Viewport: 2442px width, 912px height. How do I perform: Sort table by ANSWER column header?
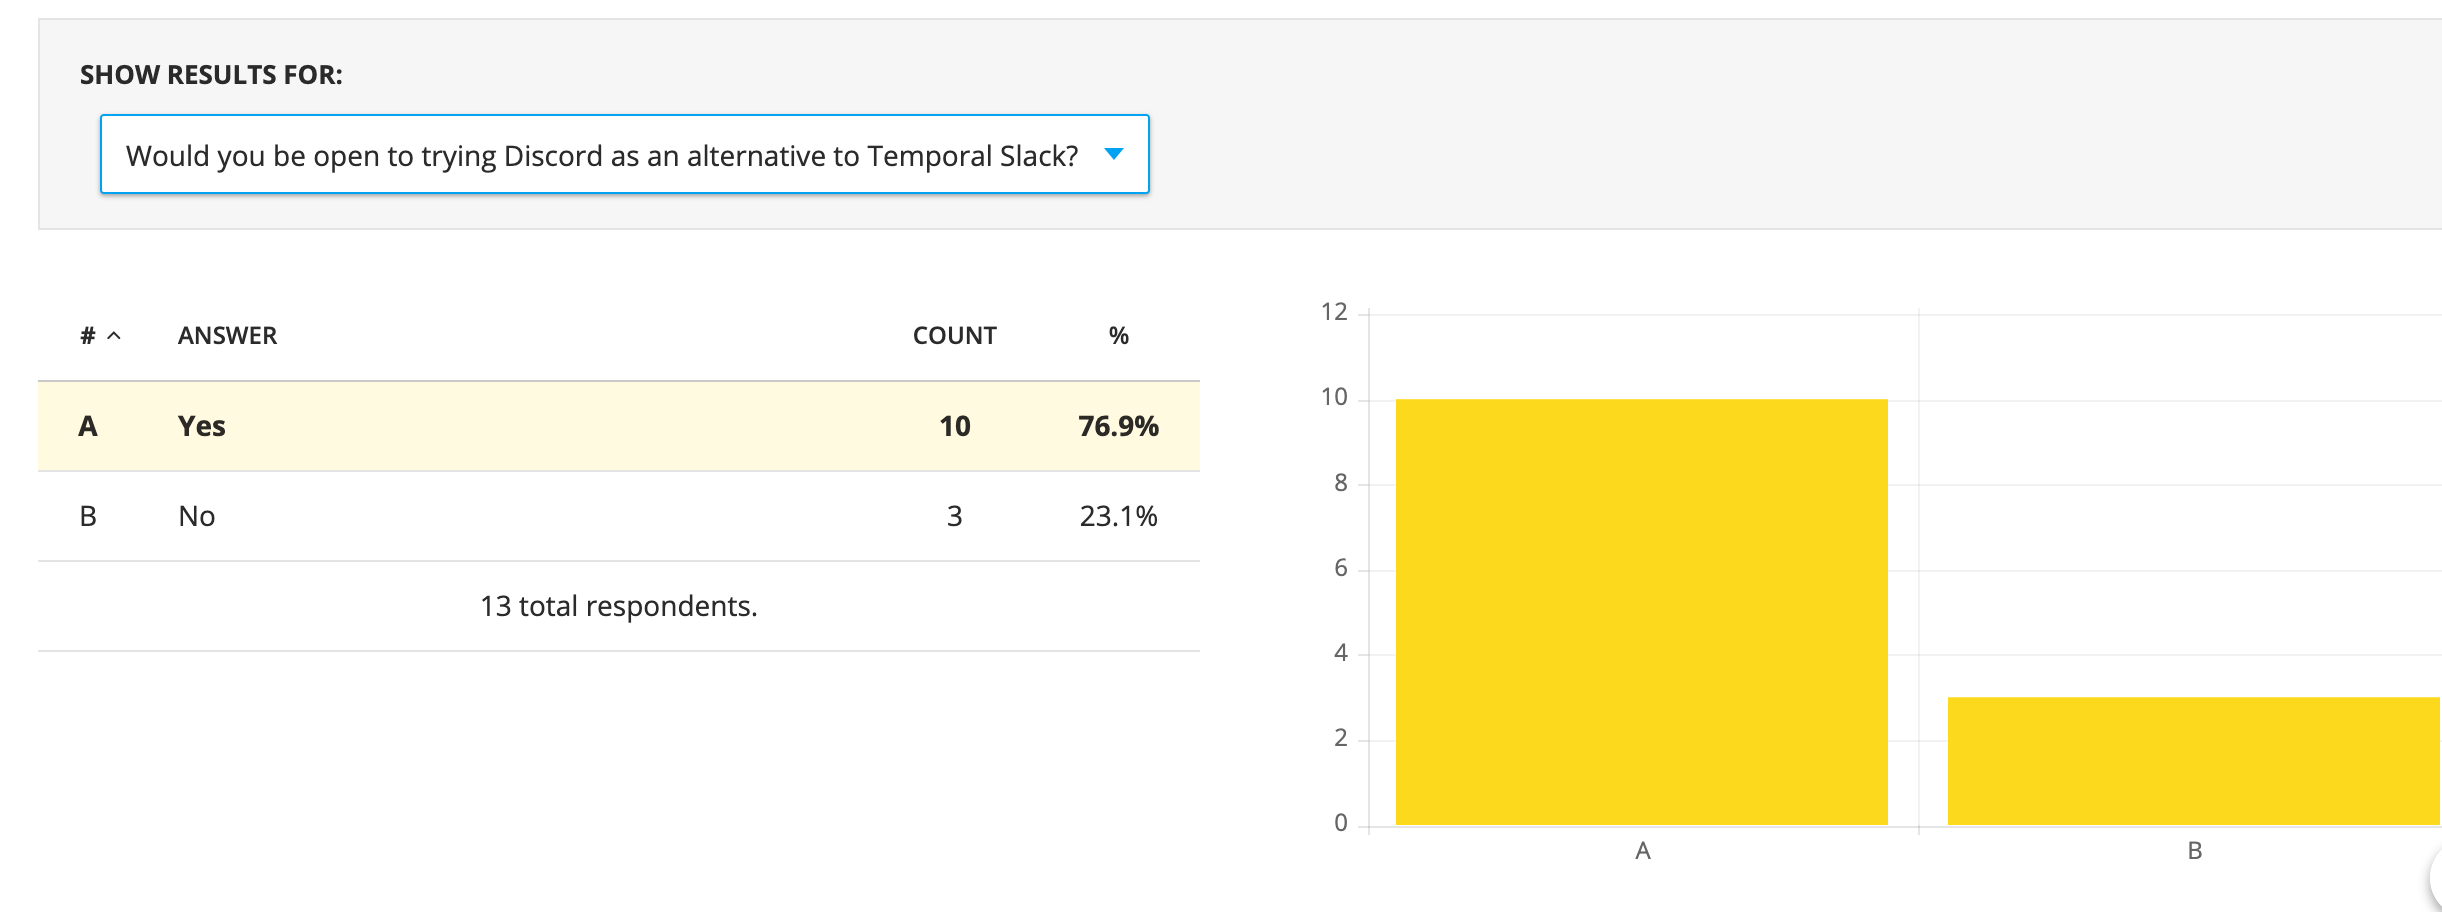point(227,336)
